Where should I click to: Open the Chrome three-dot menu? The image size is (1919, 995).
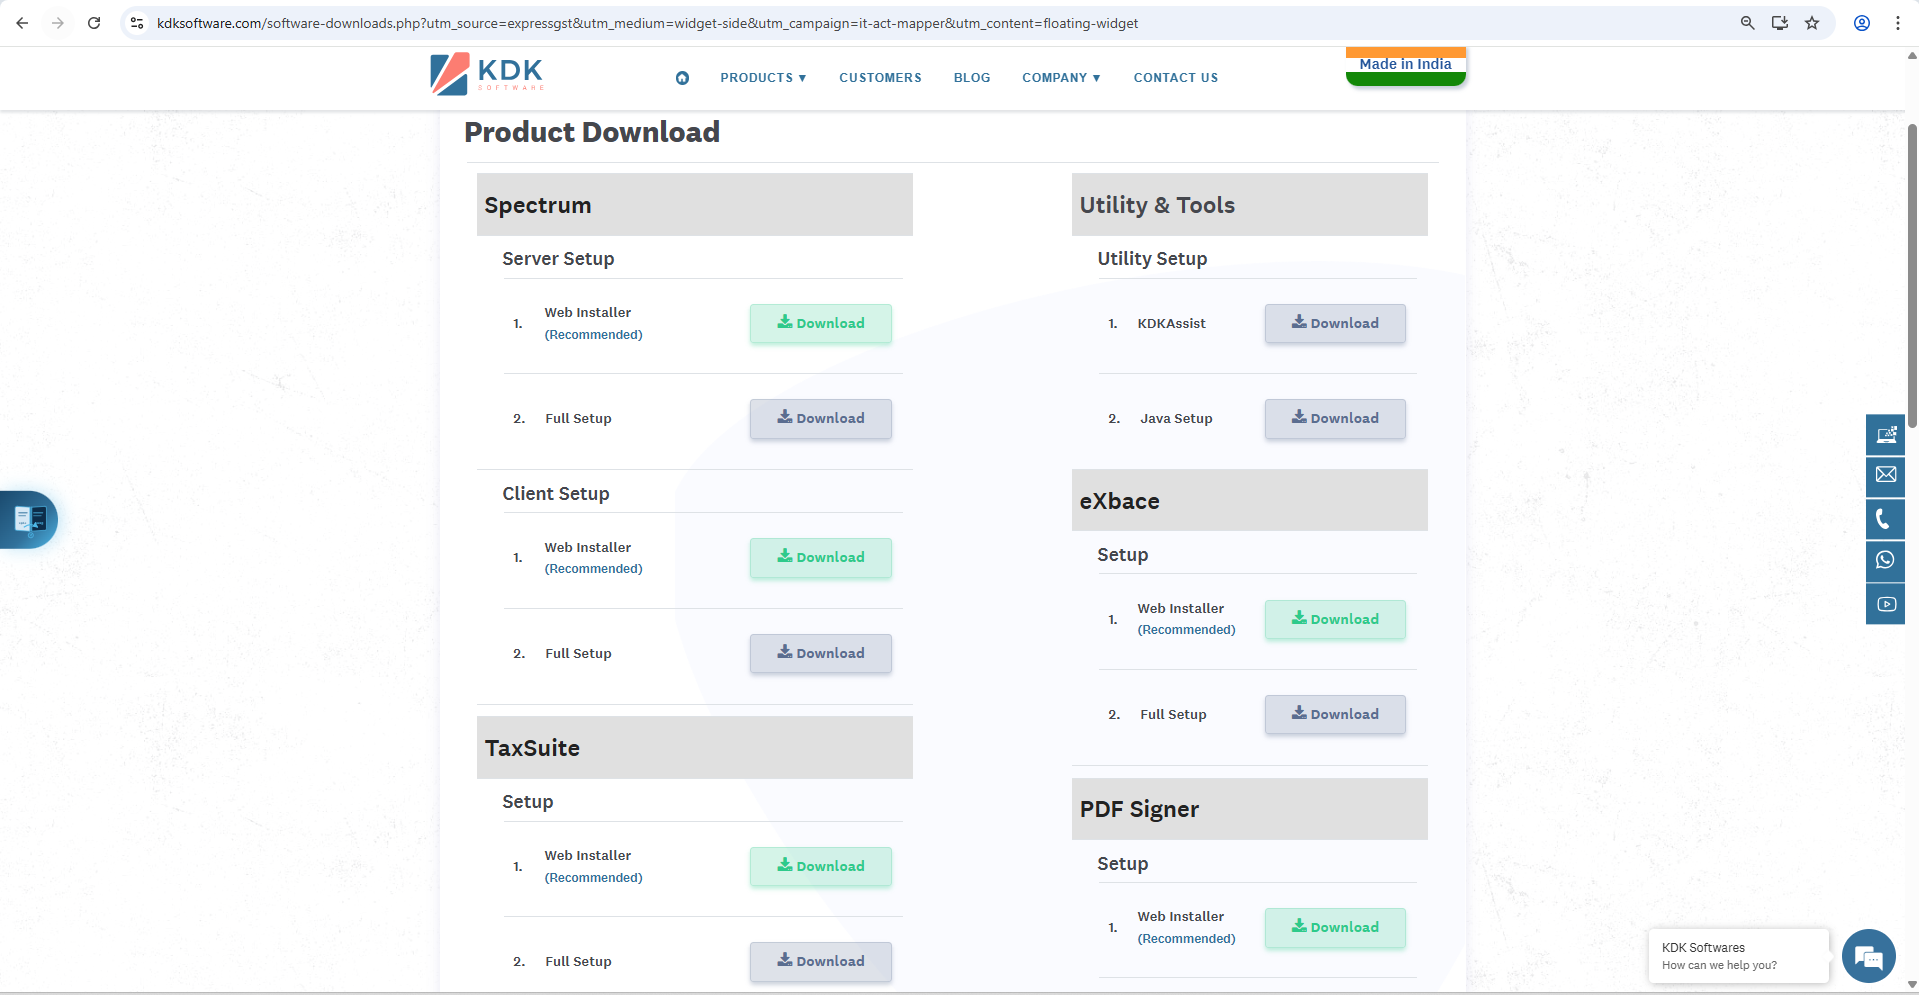coord(1897,23)
